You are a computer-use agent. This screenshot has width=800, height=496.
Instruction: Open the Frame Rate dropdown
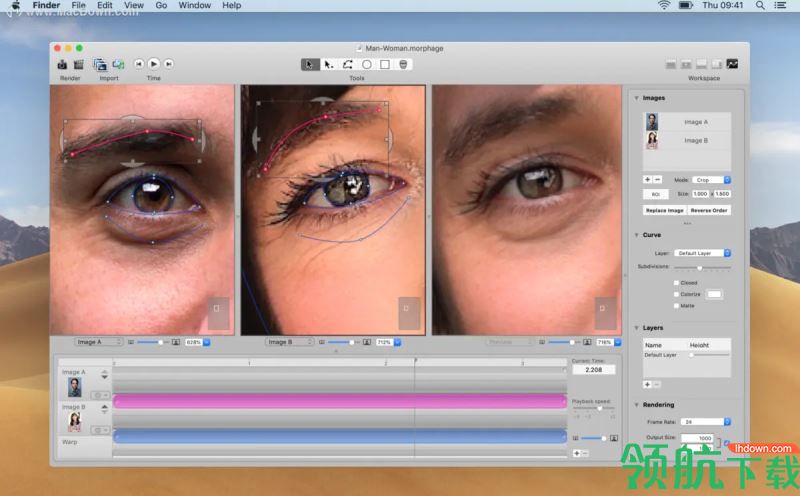[706, 422]
